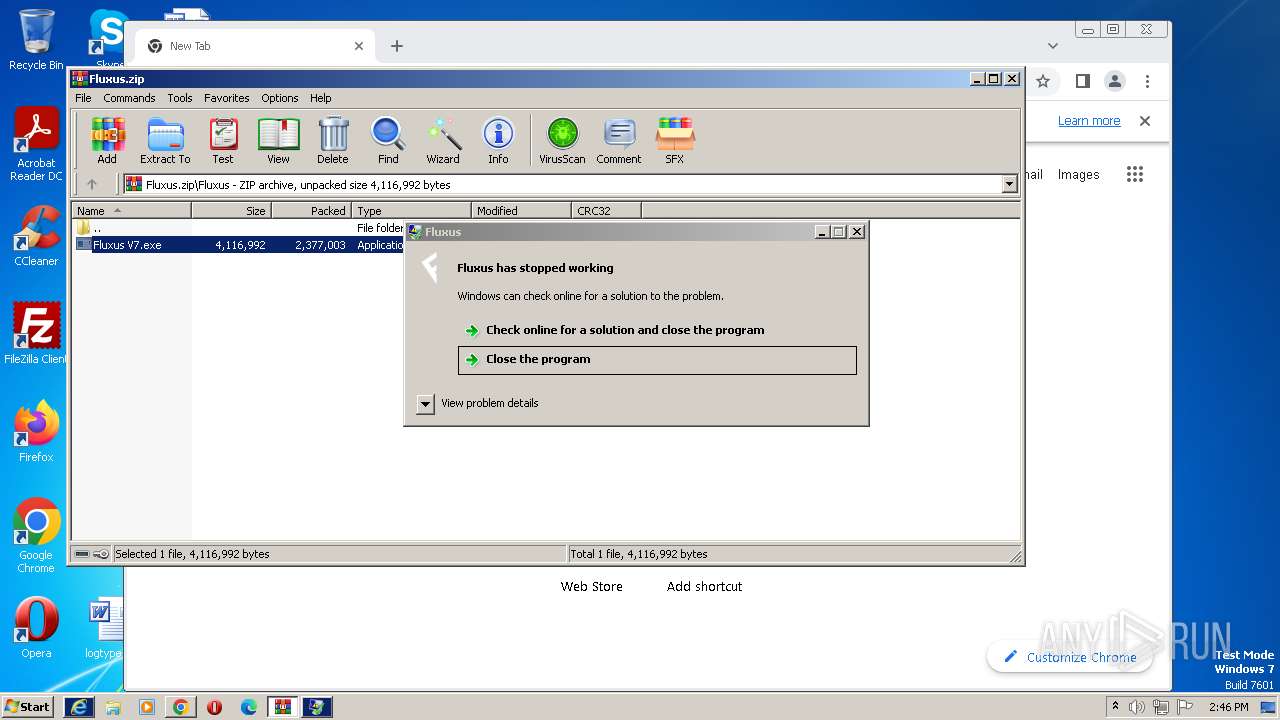Image resolution: width=1280 pixels, height=720 pixels.
Task: Go up one folder level arrow
Action: tap(92, 184)
